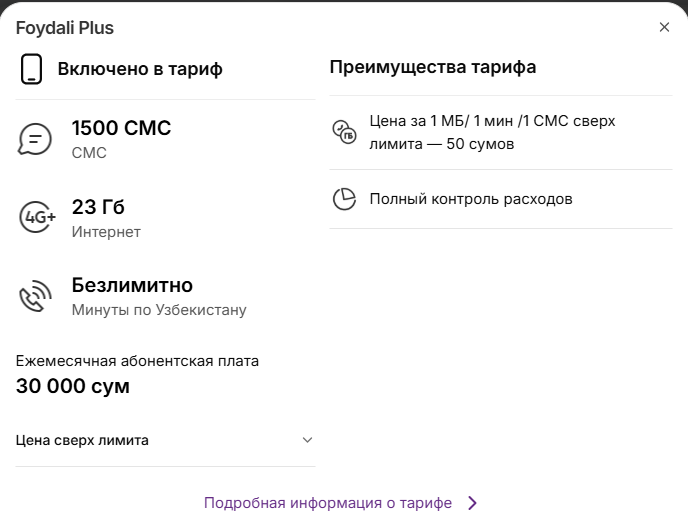
Task: Click the Безлимитно minutes heading
Action: pyautogui.click(x=132, y=285)
